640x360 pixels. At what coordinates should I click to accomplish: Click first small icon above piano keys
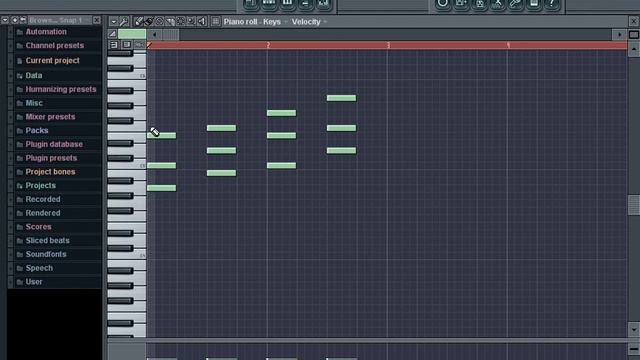tap(114, 44)
